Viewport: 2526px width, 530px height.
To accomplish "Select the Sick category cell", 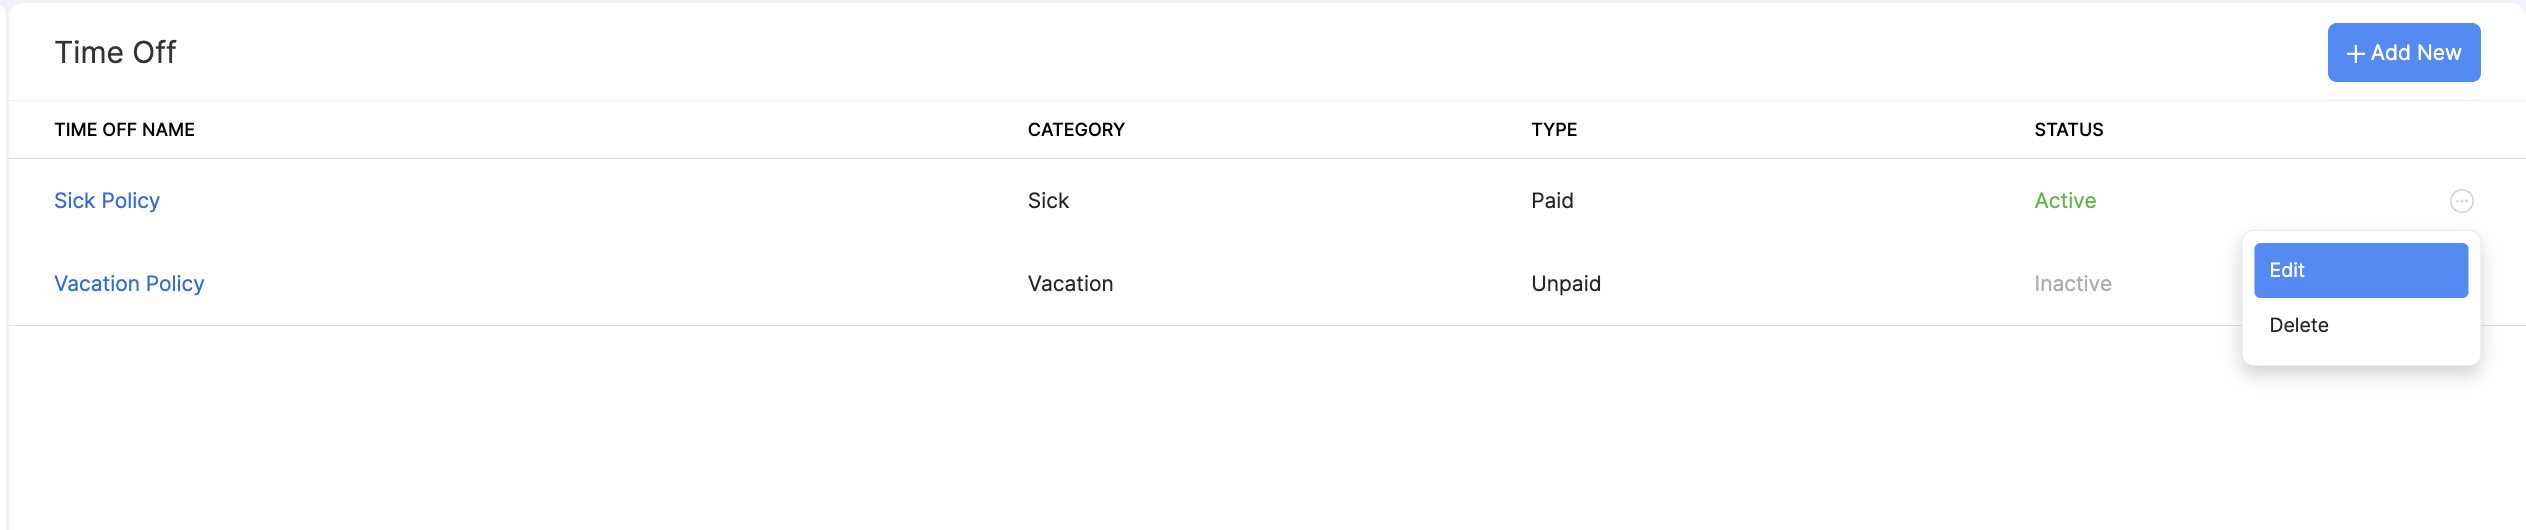I will coord(1048,201).
